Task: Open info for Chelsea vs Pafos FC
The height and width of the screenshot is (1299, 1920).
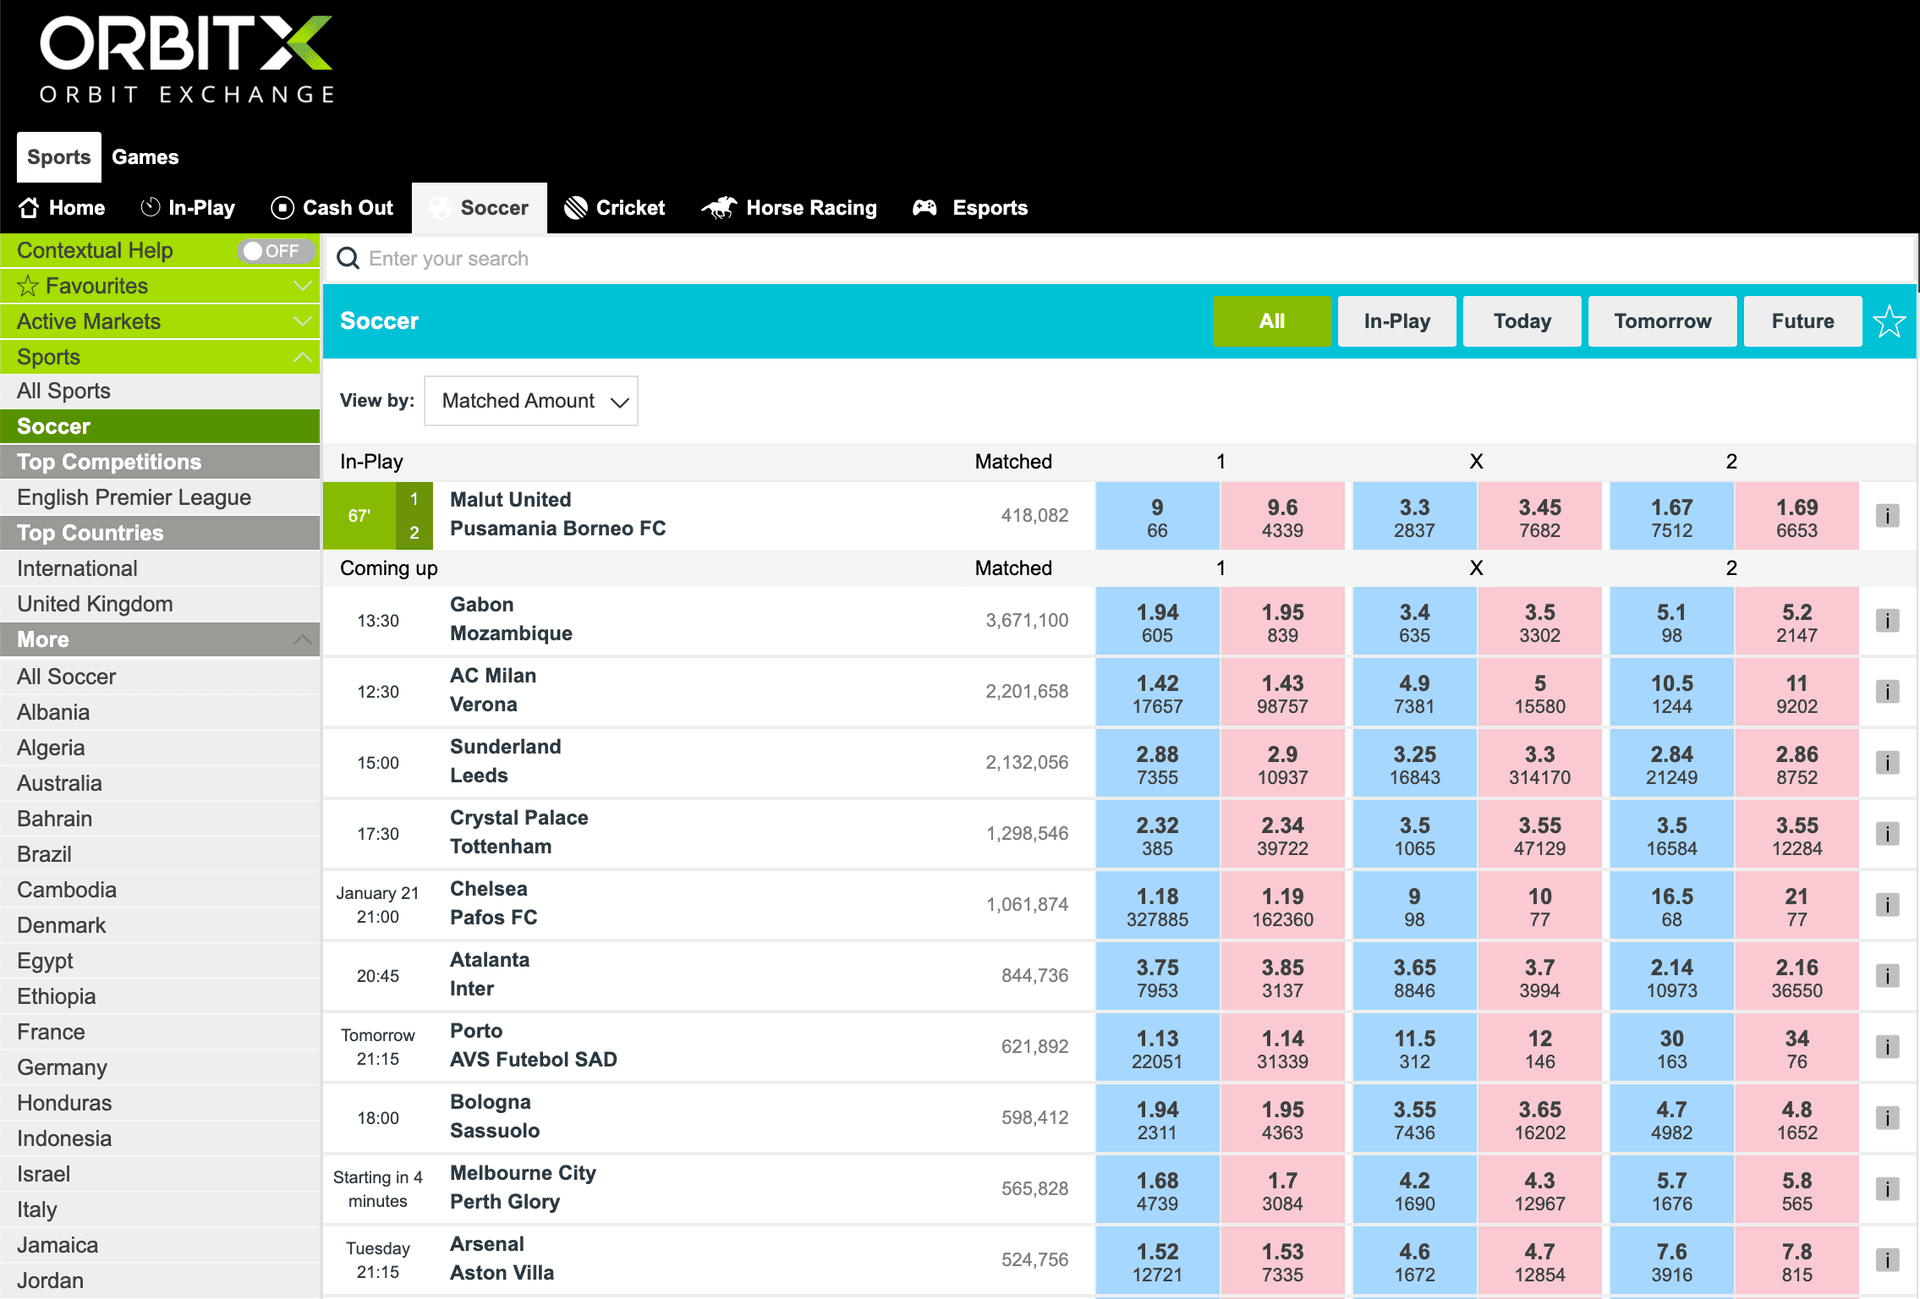Action: point(1887,904)
